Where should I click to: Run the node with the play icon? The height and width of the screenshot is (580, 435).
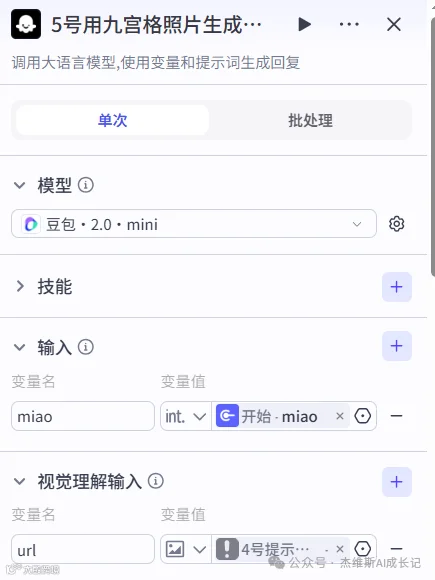click(x=304, y=25)
